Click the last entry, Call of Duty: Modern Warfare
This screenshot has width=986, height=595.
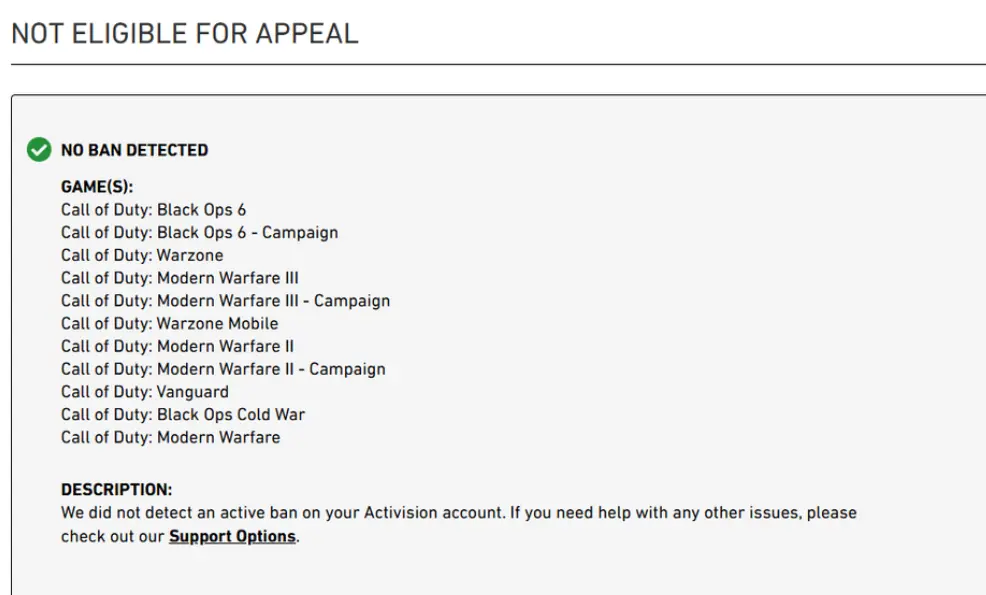pos(170,437)
